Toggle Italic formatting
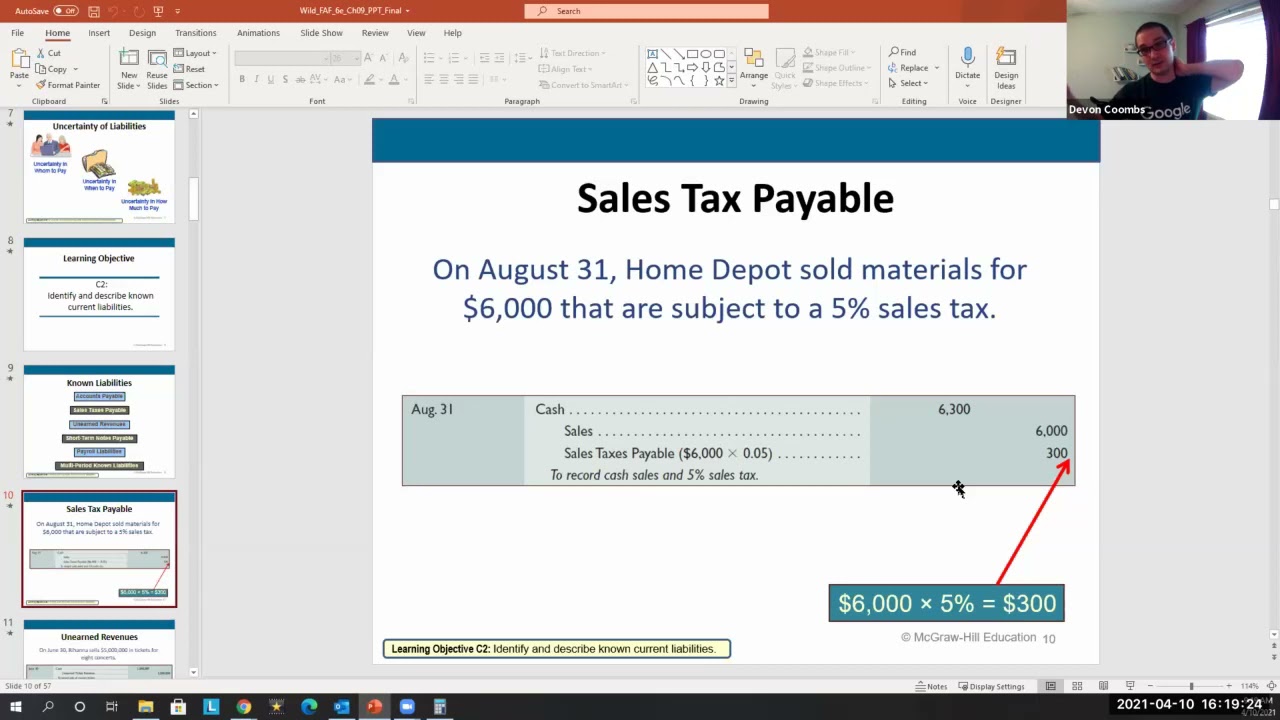 click(x=256, y=79)
